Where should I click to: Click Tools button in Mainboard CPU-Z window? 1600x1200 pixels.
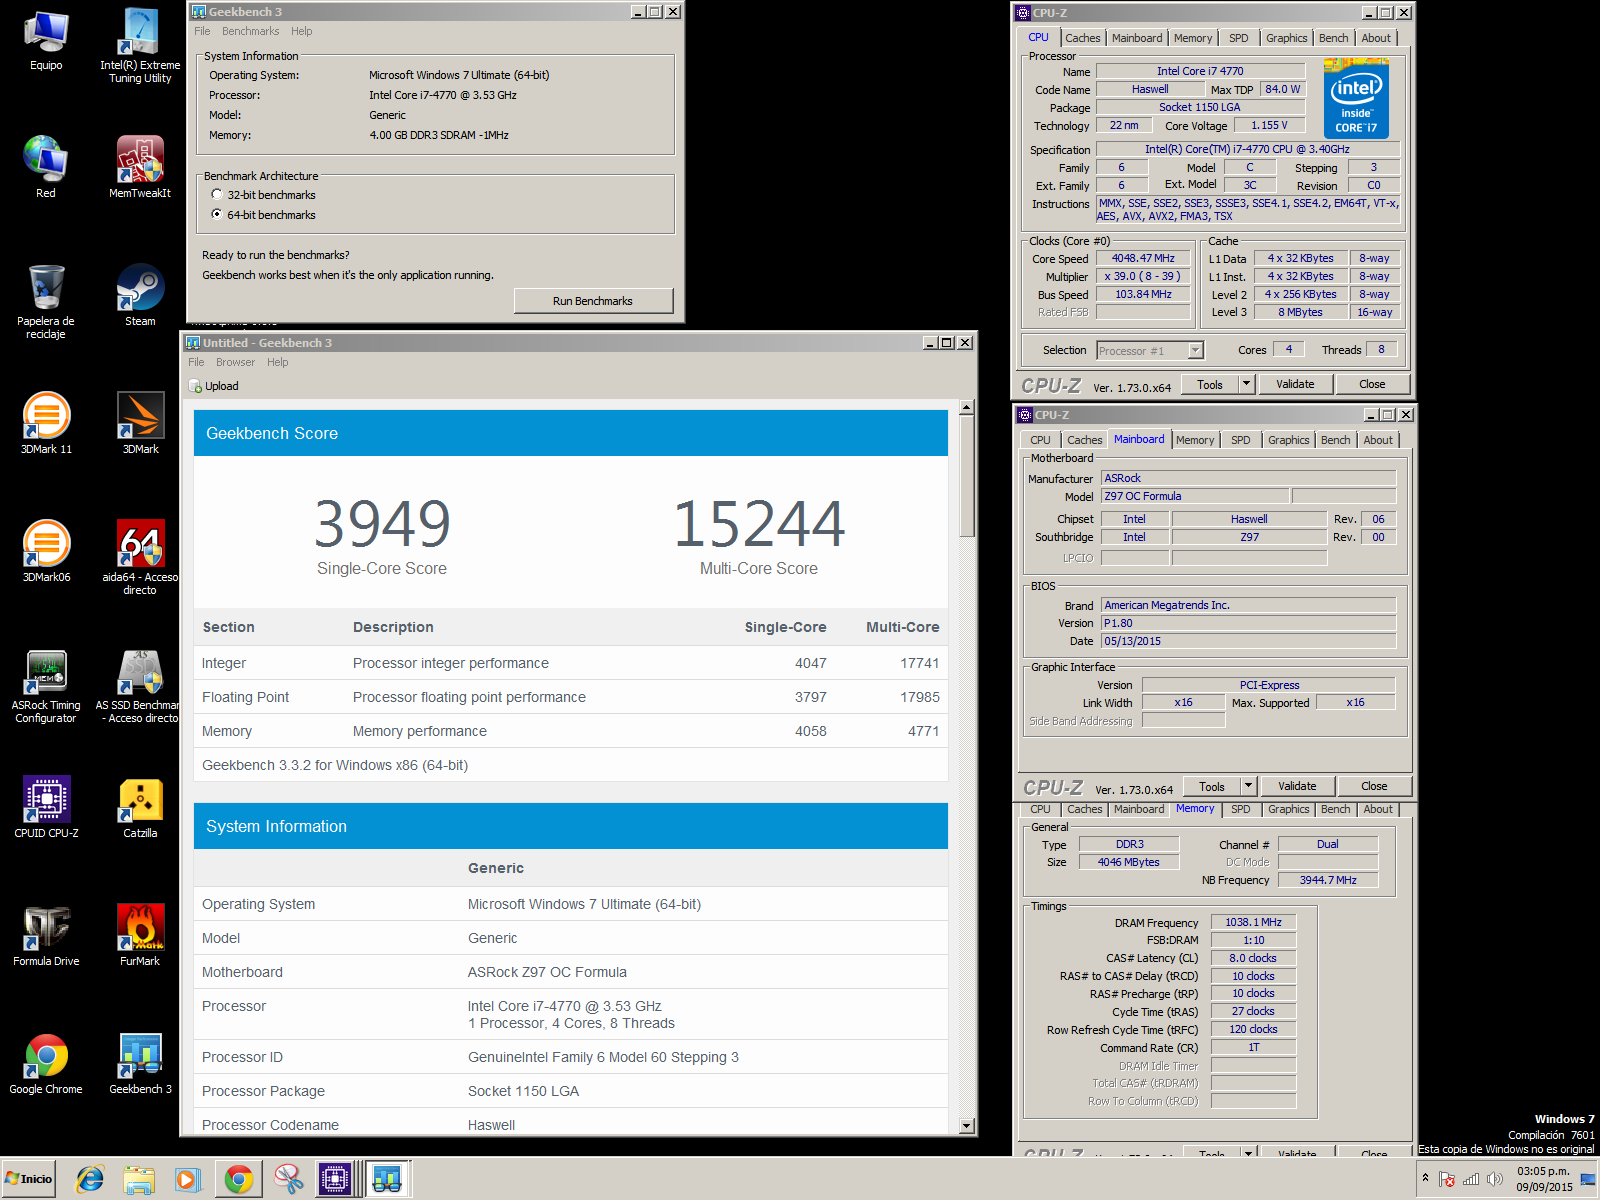pos(1212,786)
